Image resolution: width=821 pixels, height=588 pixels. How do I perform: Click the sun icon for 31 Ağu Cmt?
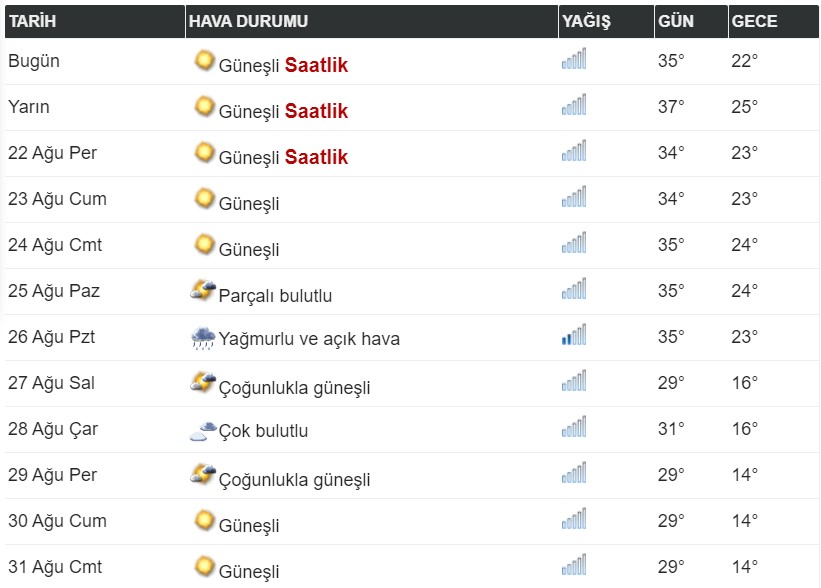coord(204,567)
